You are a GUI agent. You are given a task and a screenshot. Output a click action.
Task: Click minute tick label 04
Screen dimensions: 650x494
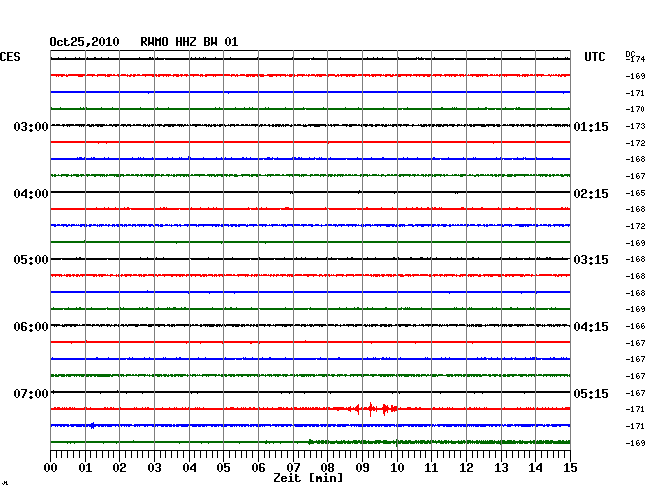[189, 468]
